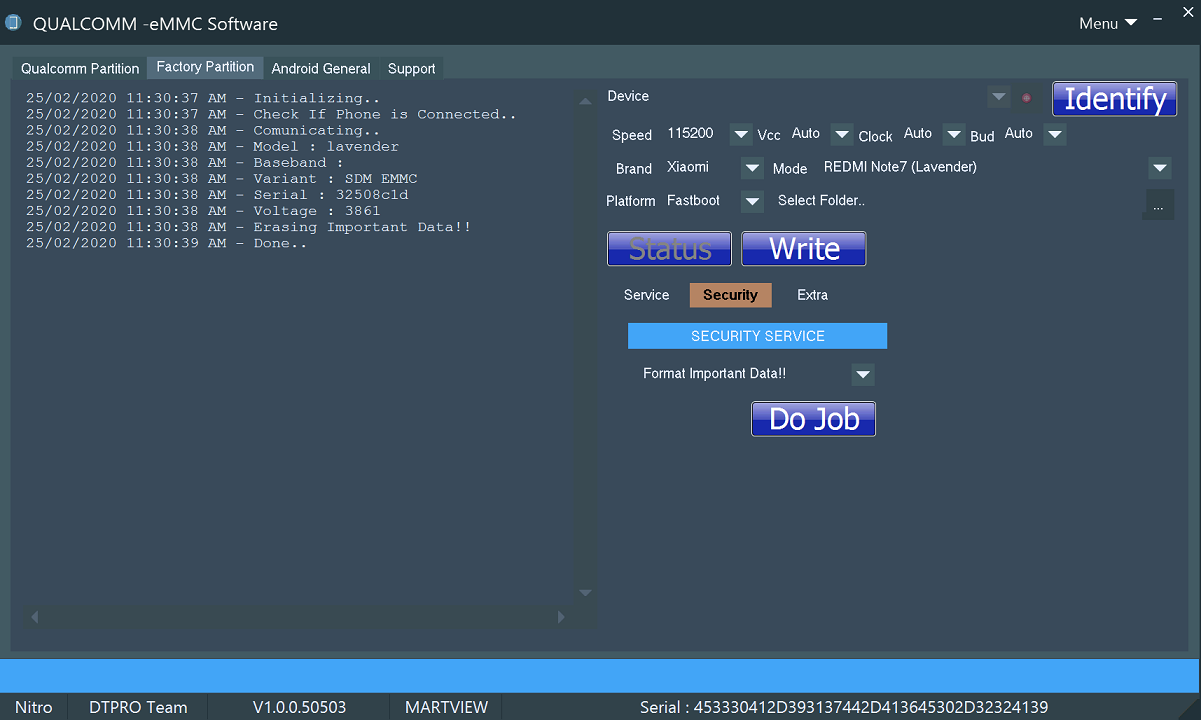Click the 'Model : lavender' log line
Image resolution: width=1201 pixels, height=720 pixels.
(212, 146)
